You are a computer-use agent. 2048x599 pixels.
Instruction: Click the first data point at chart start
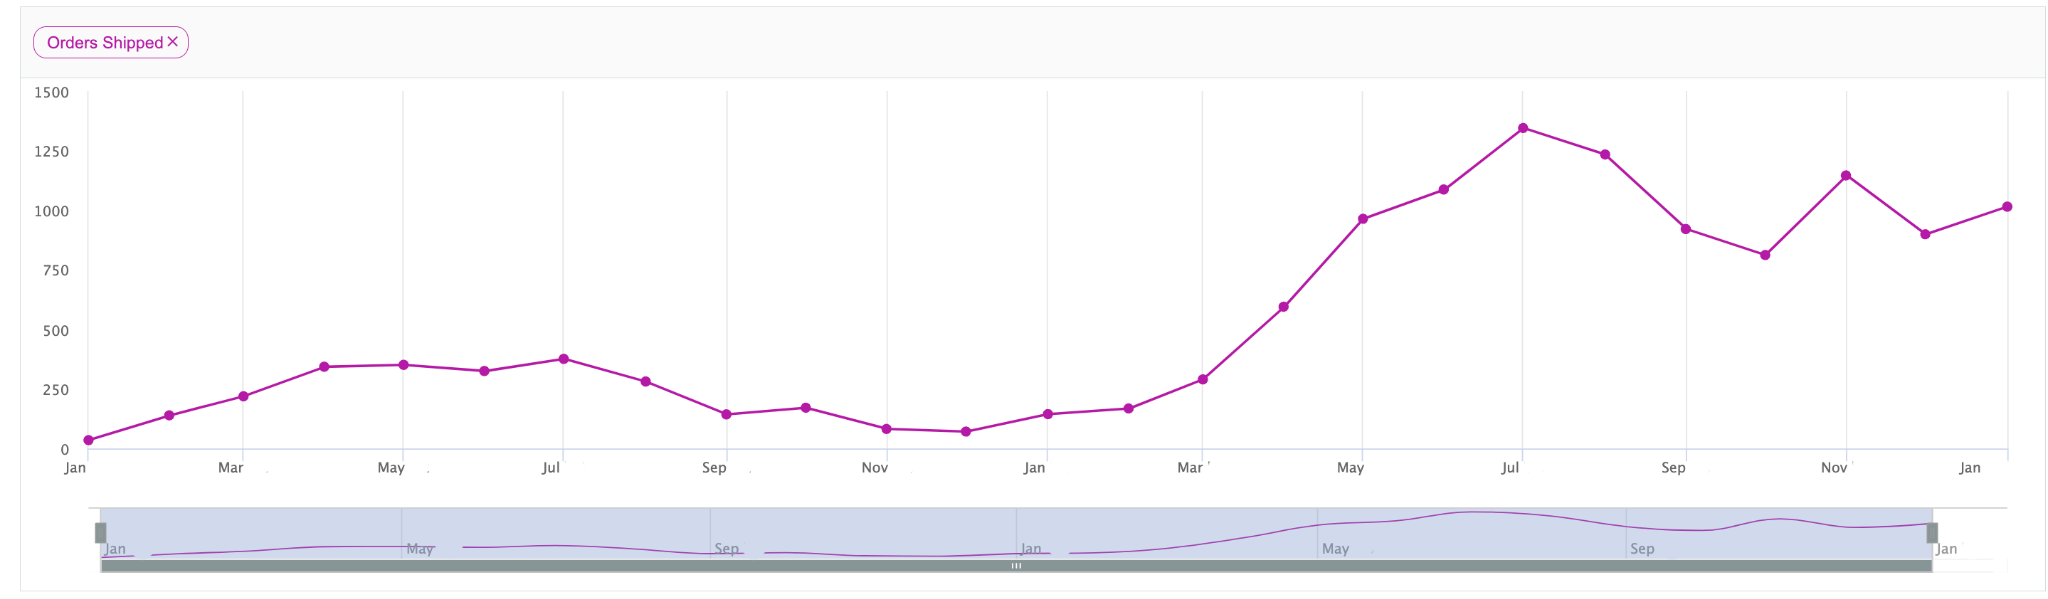[x=89, y=440]
